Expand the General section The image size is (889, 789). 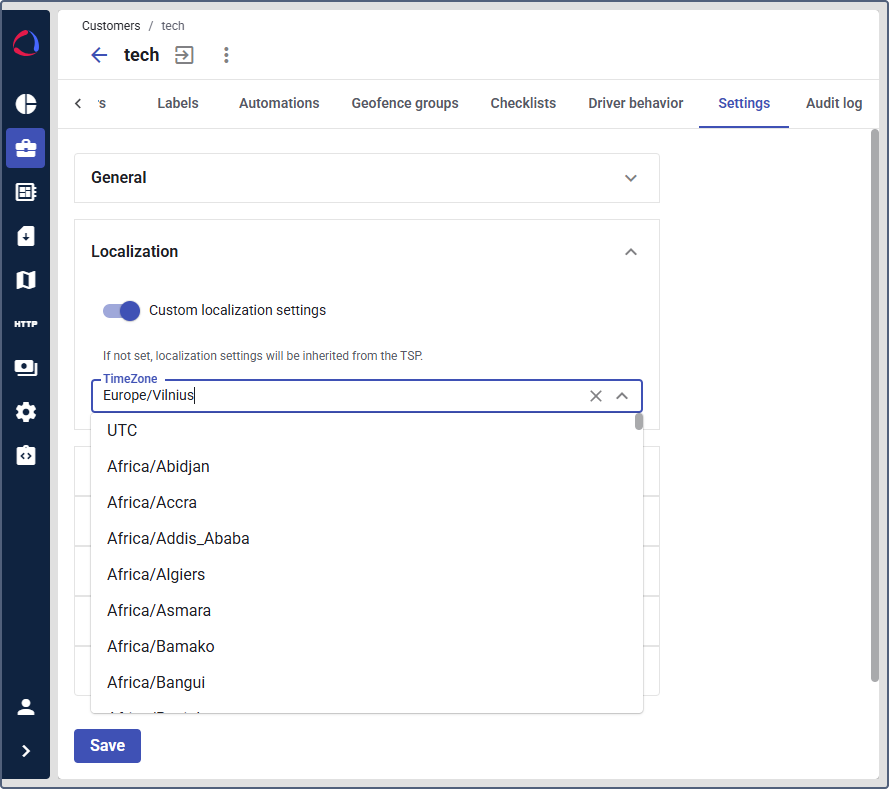[x=630, y=178]
